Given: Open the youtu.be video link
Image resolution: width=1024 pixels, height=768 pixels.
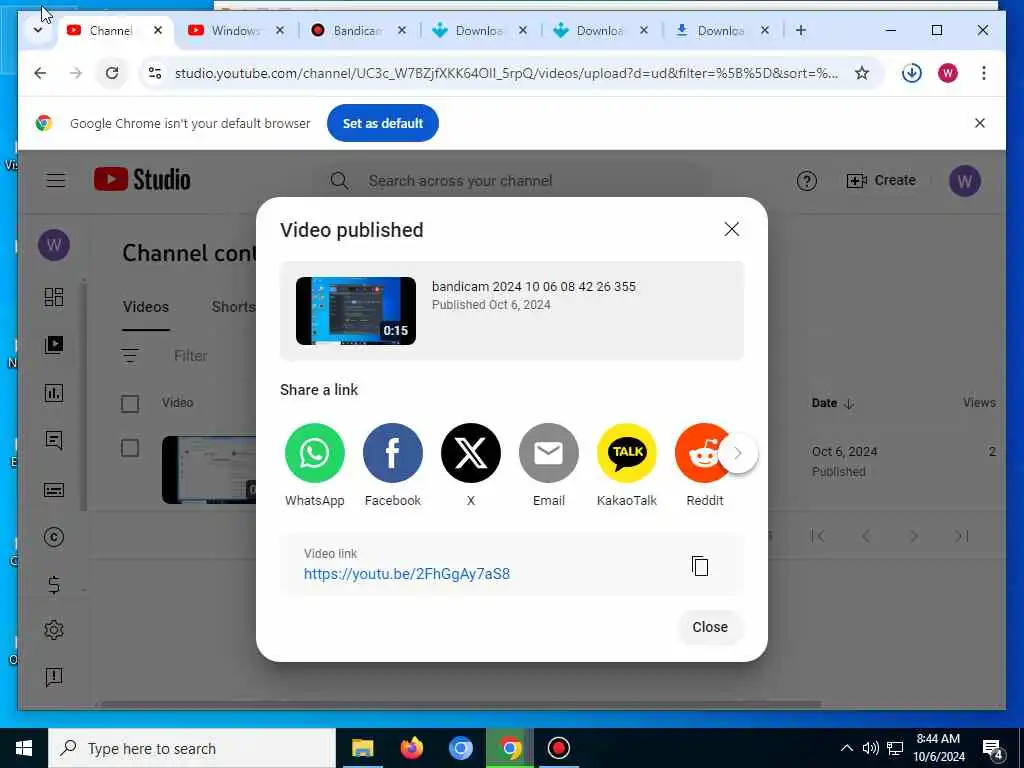Looking at the screenshot, I should tap(407, 573).
